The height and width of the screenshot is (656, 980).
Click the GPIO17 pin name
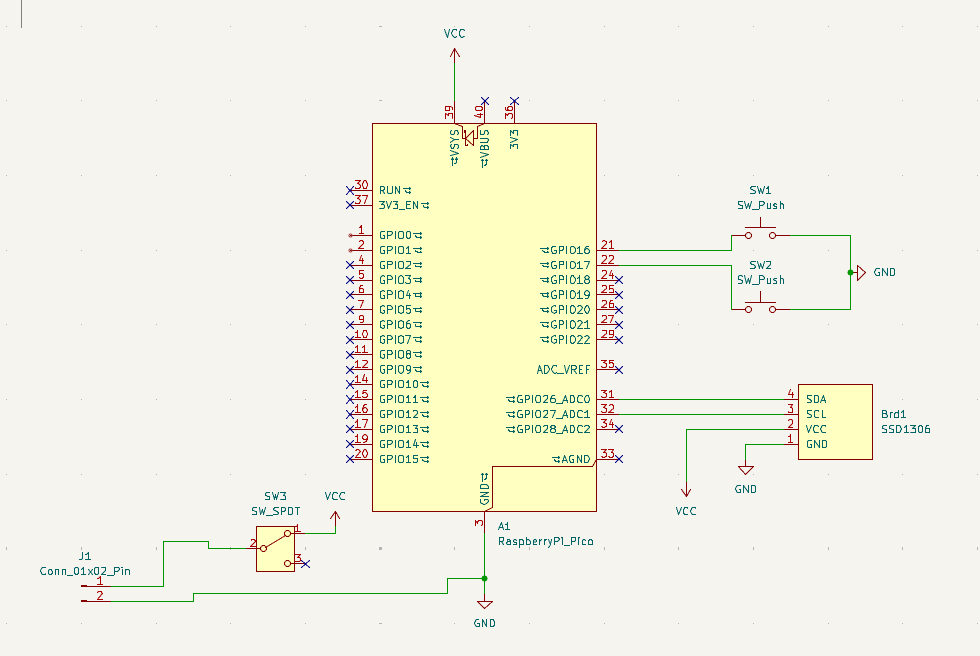(x=566, y=265)
